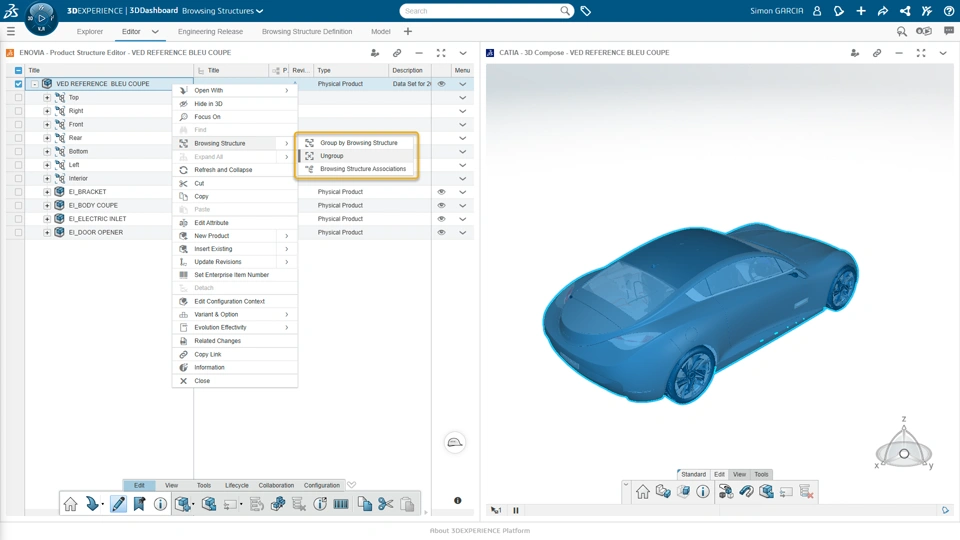960x540 pixels.
Task: Click the Share arrow icon in top bar
Action: click(883, 11)
